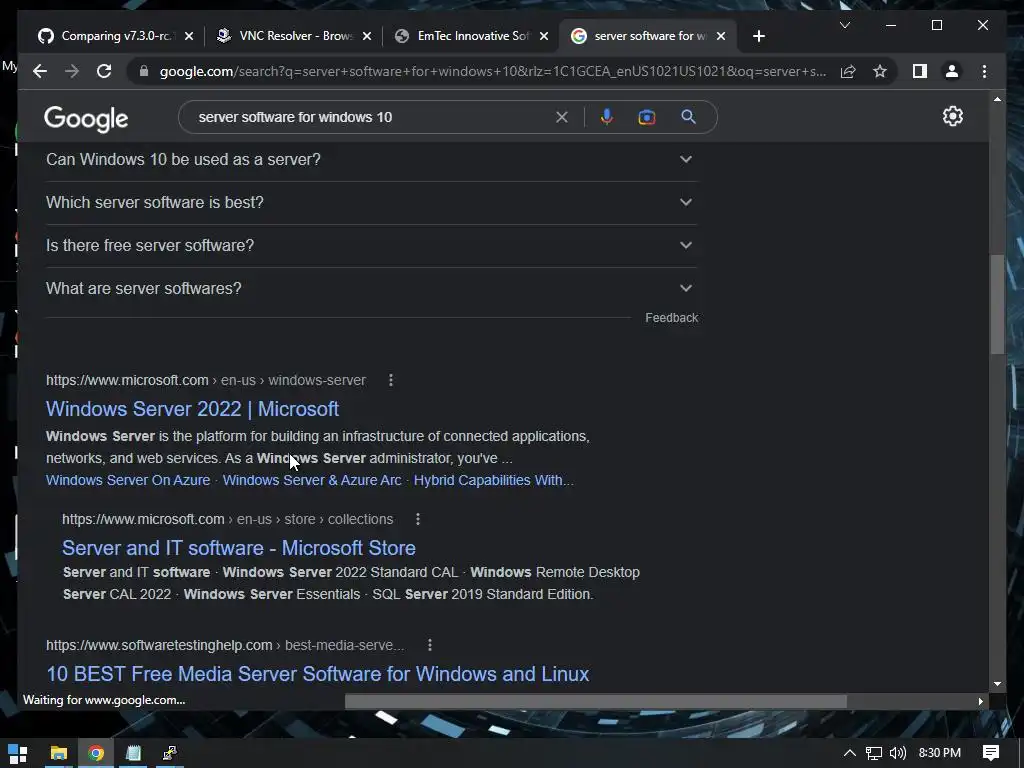Expand 'Which server software is best?'
This screenshot has height=768, width=1024.
click(x=371, y=202)
